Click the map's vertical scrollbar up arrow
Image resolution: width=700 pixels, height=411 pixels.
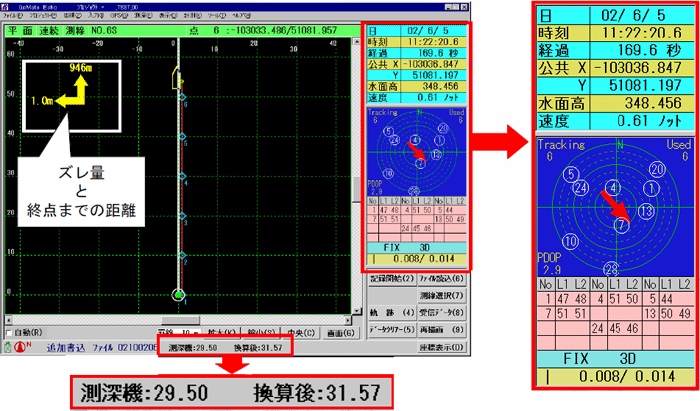click(x=356, y=42)
